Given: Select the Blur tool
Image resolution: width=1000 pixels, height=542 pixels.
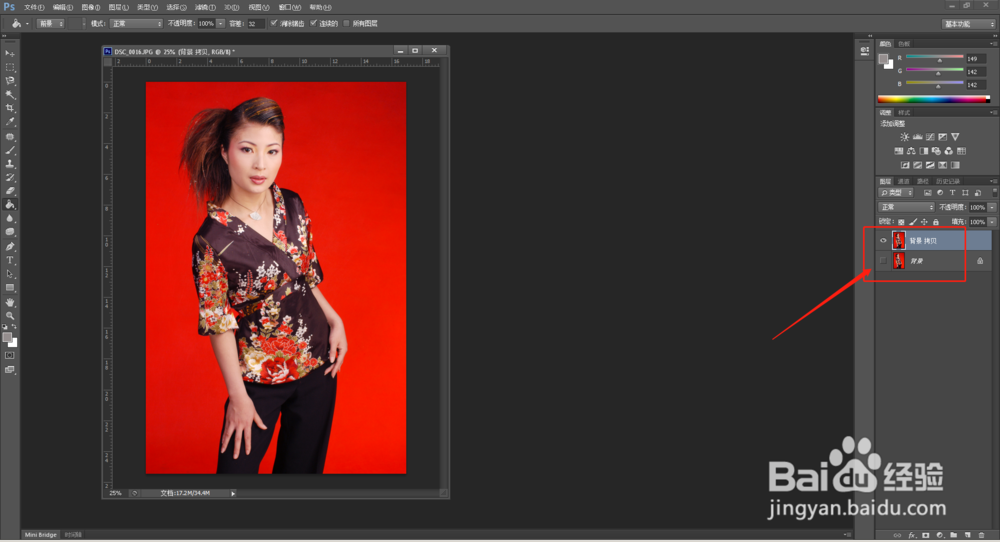Looking at the screenshot, I should coord(10,219).
